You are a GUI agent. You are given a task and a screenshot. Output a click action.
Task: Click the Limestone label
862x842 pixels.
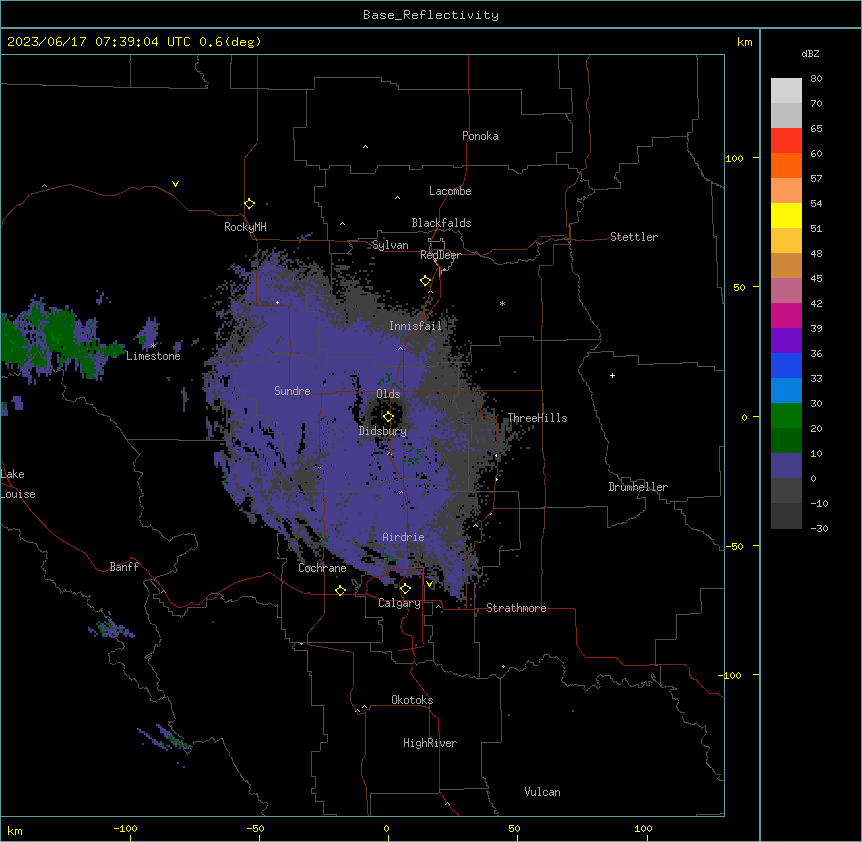(x=153, y=356)
